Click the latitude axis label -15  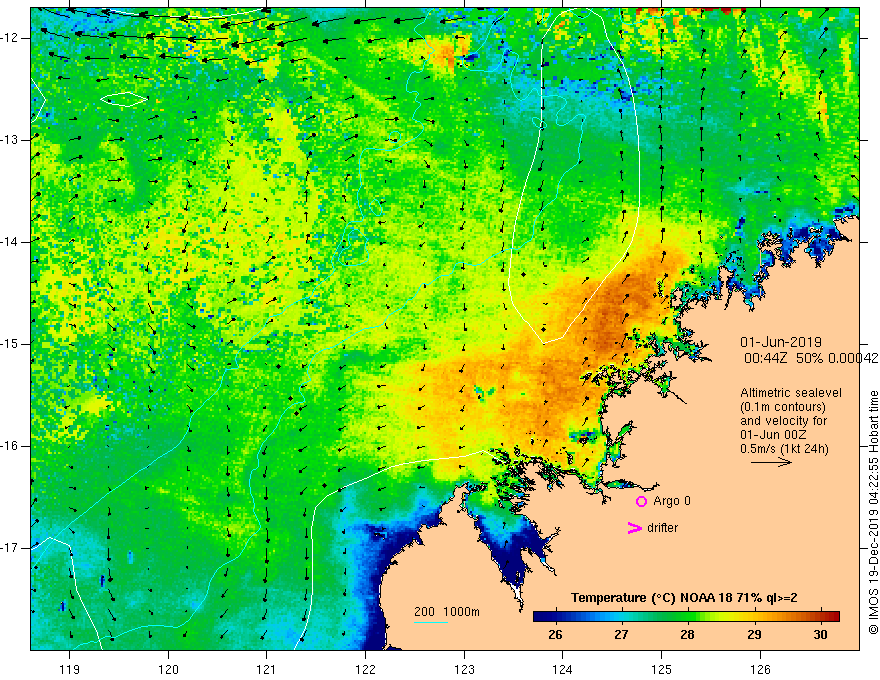click(x=11, y=344)
